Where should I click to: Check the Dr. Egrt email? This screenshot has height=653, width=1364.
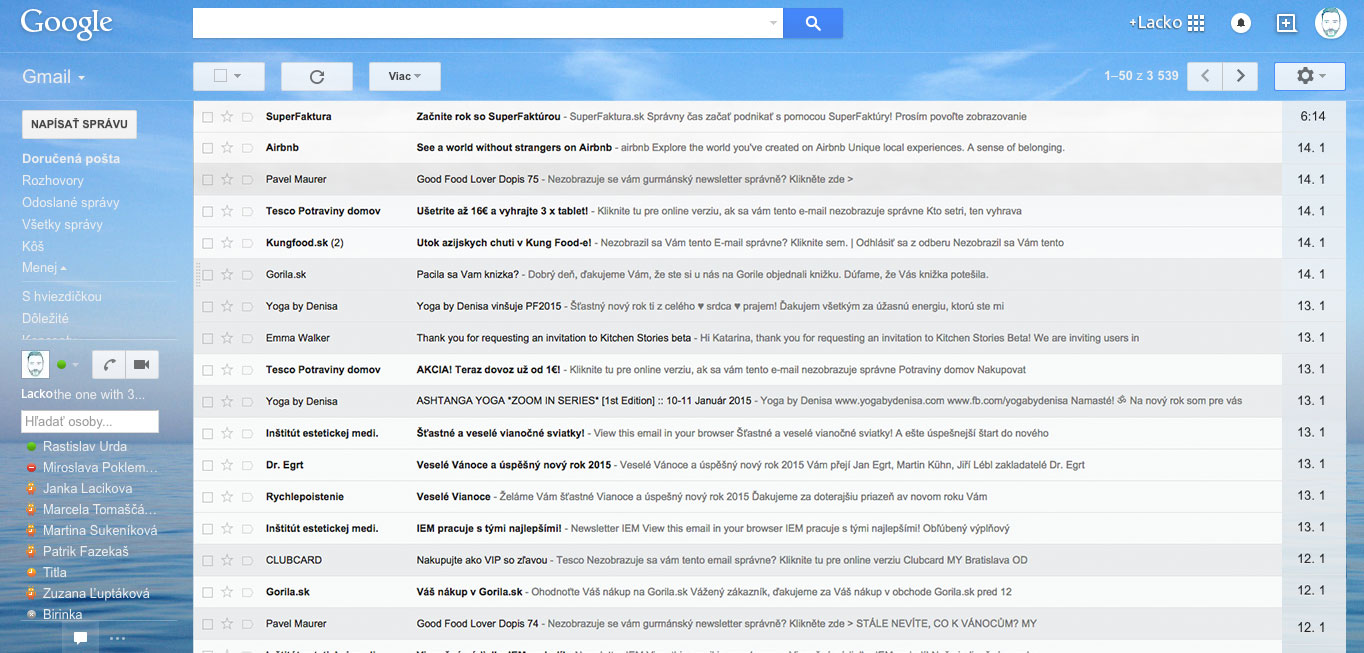pyautogui.click(x=207, y=465)
